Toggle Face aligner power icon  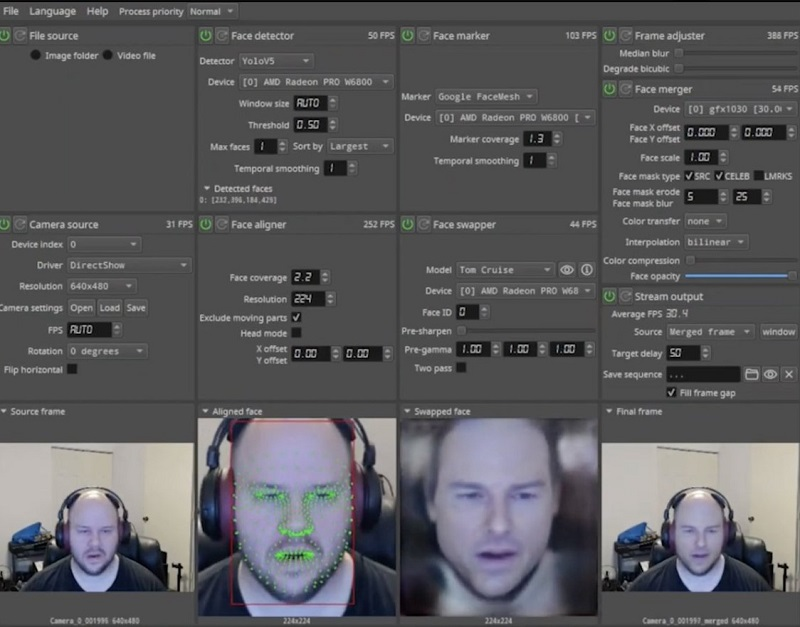click(206, 224)
